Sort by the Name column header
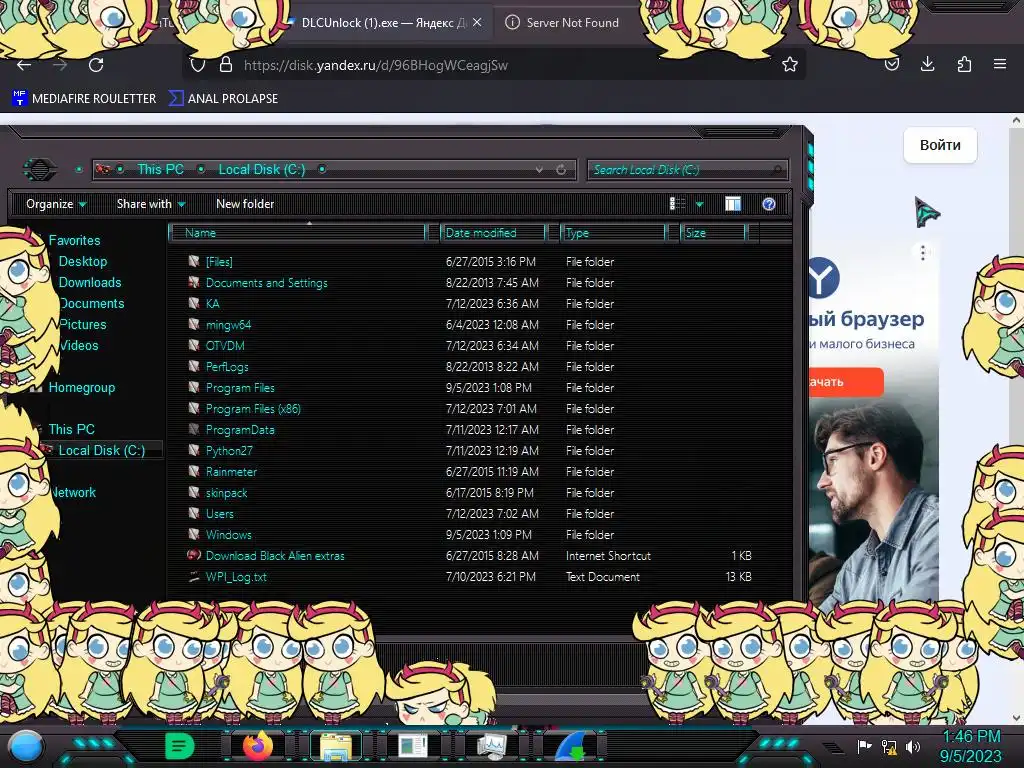The image size is (1024, 768). 298,232
